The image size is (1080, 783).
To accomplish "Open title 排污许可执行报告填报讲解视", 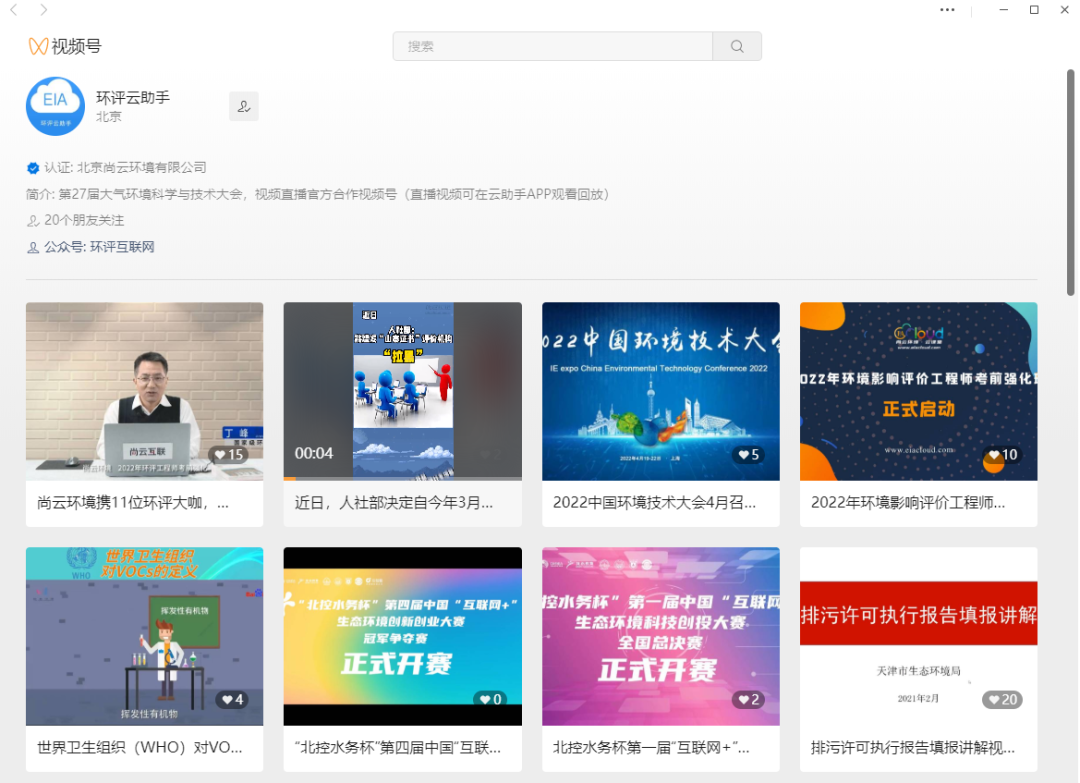I will click(913, 747).
